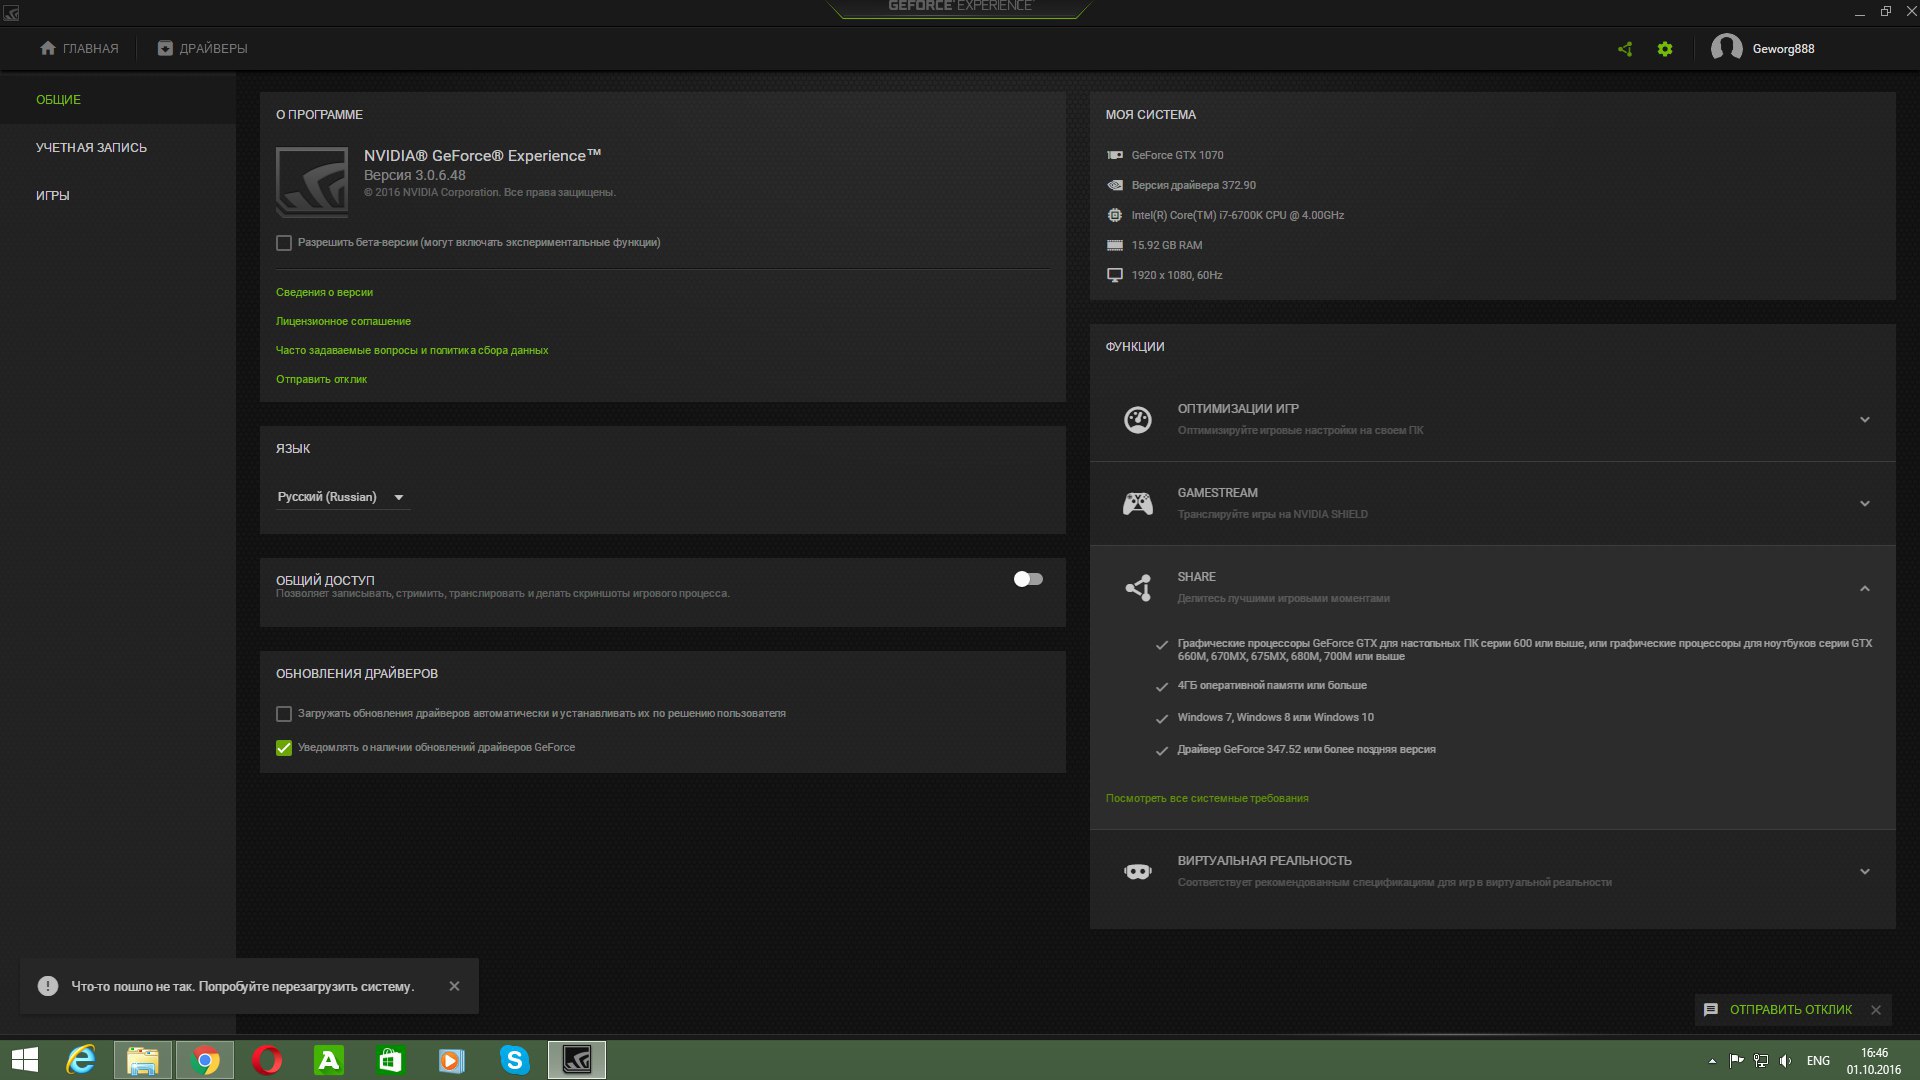Viewport: 1920px width, 1080px height.
Task: Collapse the SHARE section chevron
Action: tap(1865, 588)
